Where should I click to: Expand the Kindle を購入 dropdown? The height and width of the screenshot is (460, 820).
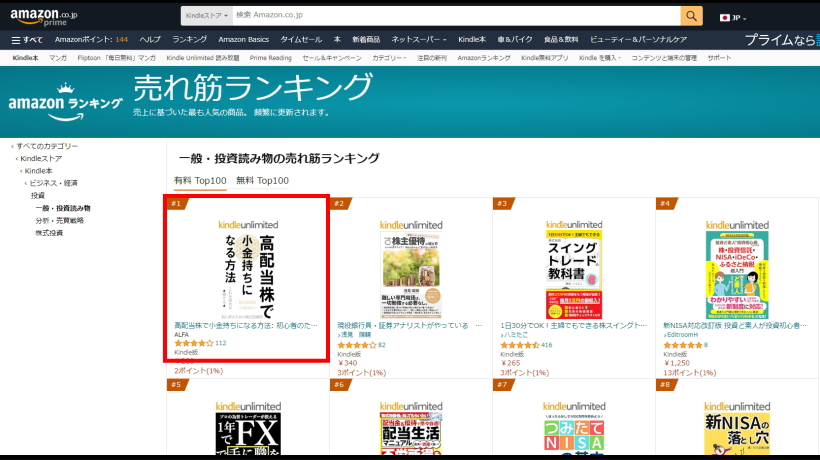[600, 58]
